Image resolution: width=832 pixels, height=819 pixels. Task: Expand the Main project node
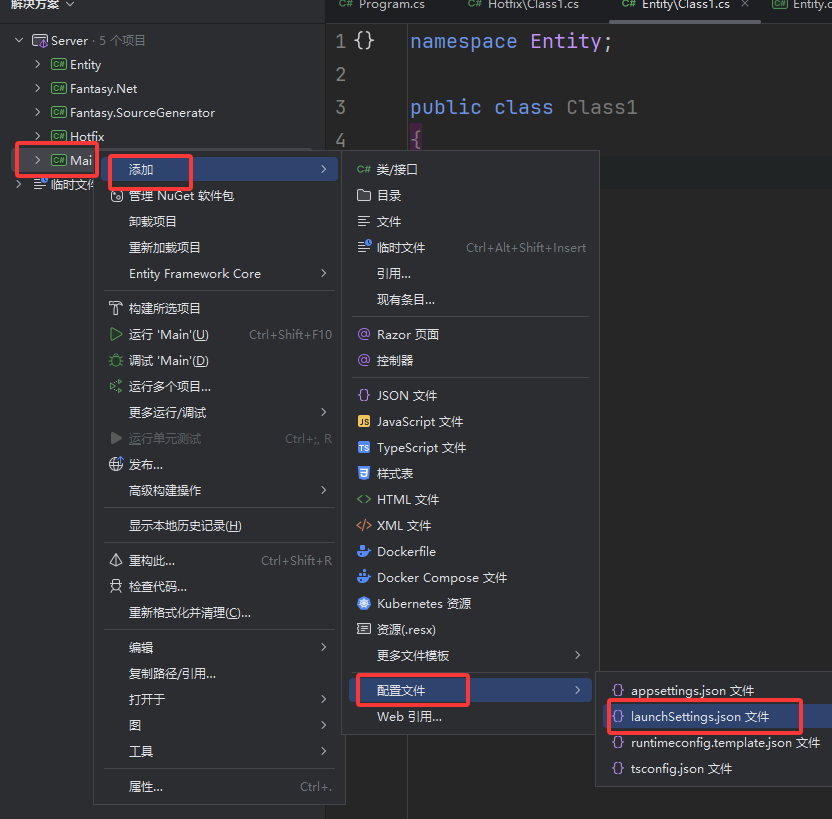coord(37,160)
